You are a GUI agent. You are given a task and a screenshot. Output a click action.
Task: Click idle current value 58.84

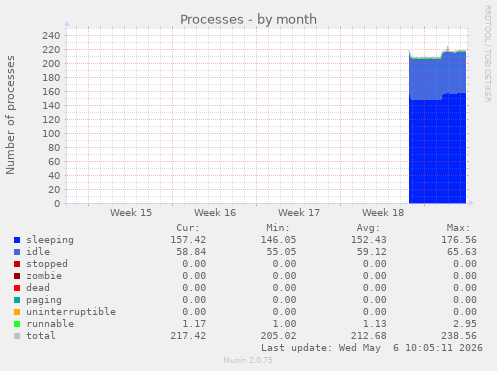[191, 252]
